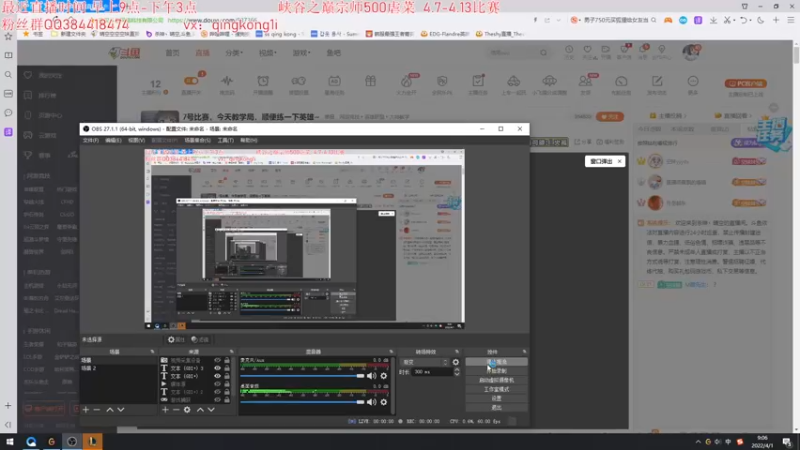Expand the 视频 dropdown in Douyu navigation

point(267,53)
